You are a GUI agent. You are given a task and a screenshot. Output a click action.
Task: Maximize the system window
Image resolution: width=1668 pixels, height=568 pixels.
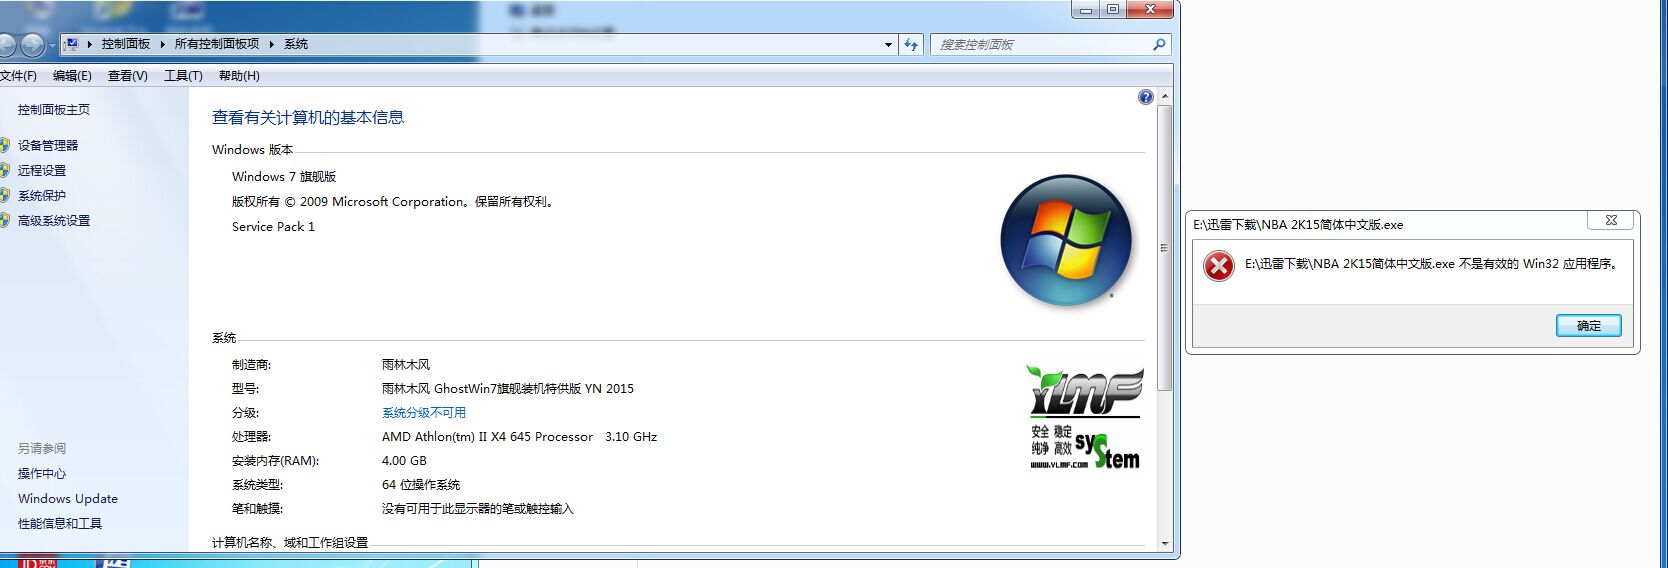click(1113, 9)
